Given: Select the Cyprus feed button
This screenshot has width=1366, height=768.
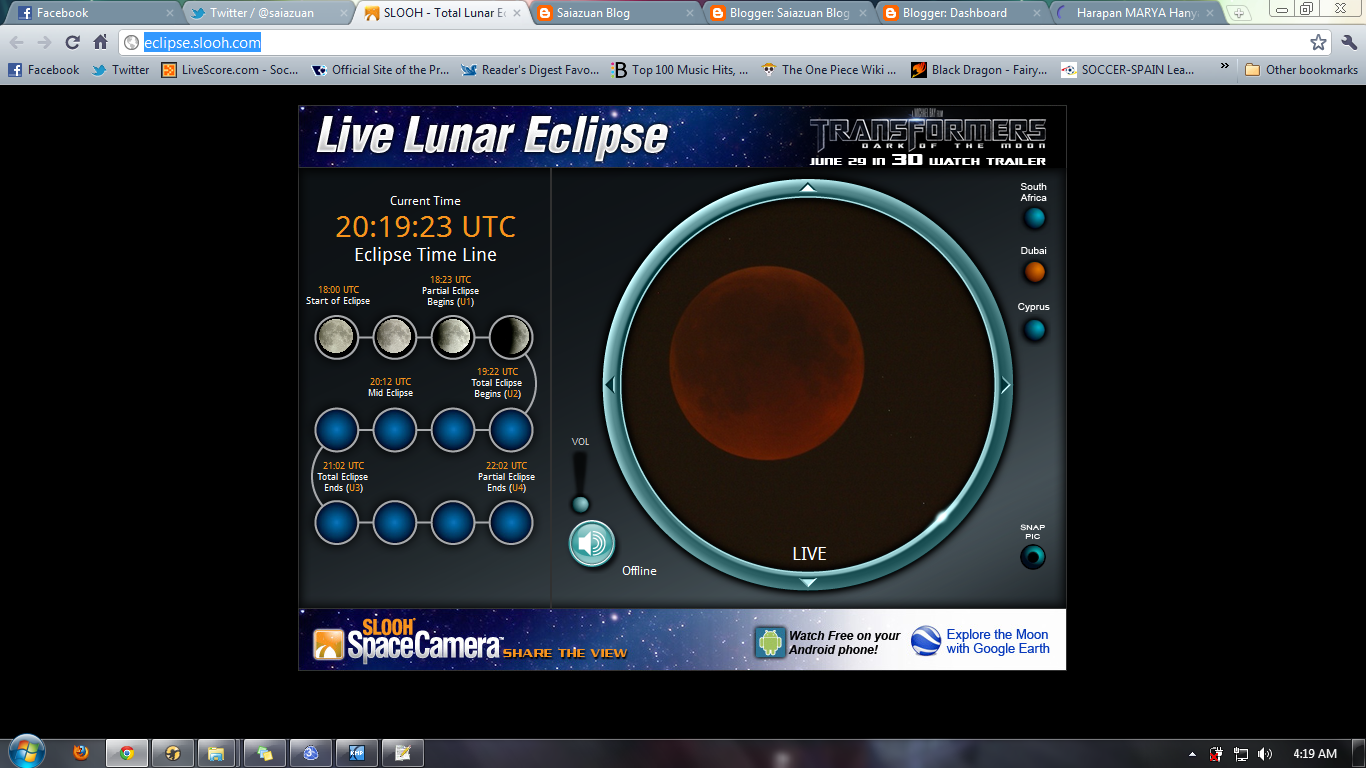Looking at the screenshot, I should click(x=1034, y=329).
